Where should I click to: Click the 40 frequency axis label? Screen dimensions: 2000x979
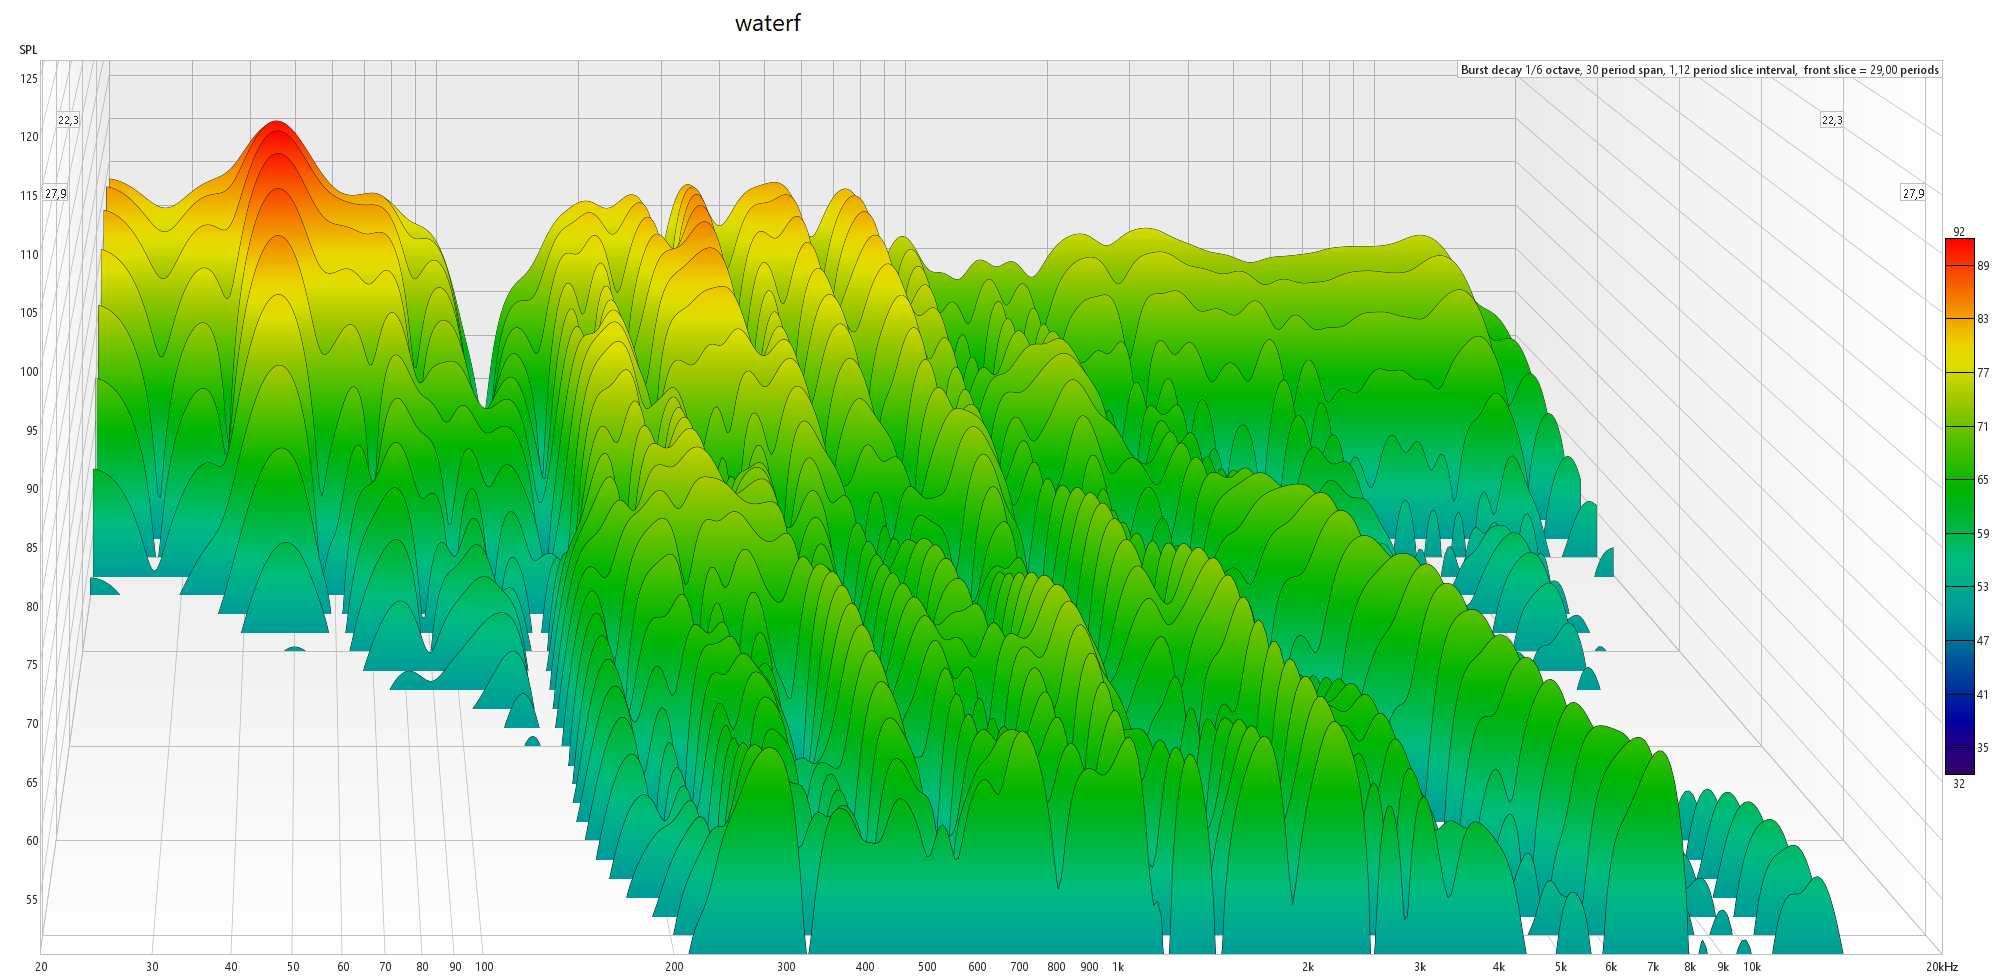click(231, 967)
